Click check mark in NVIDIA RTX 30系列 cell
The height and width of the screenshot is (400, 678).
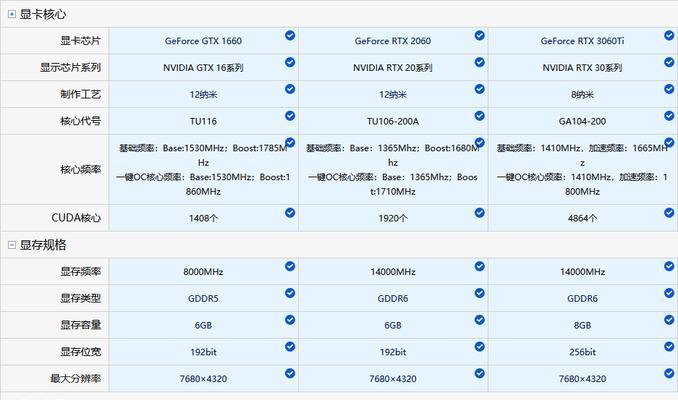coord(669,62)
